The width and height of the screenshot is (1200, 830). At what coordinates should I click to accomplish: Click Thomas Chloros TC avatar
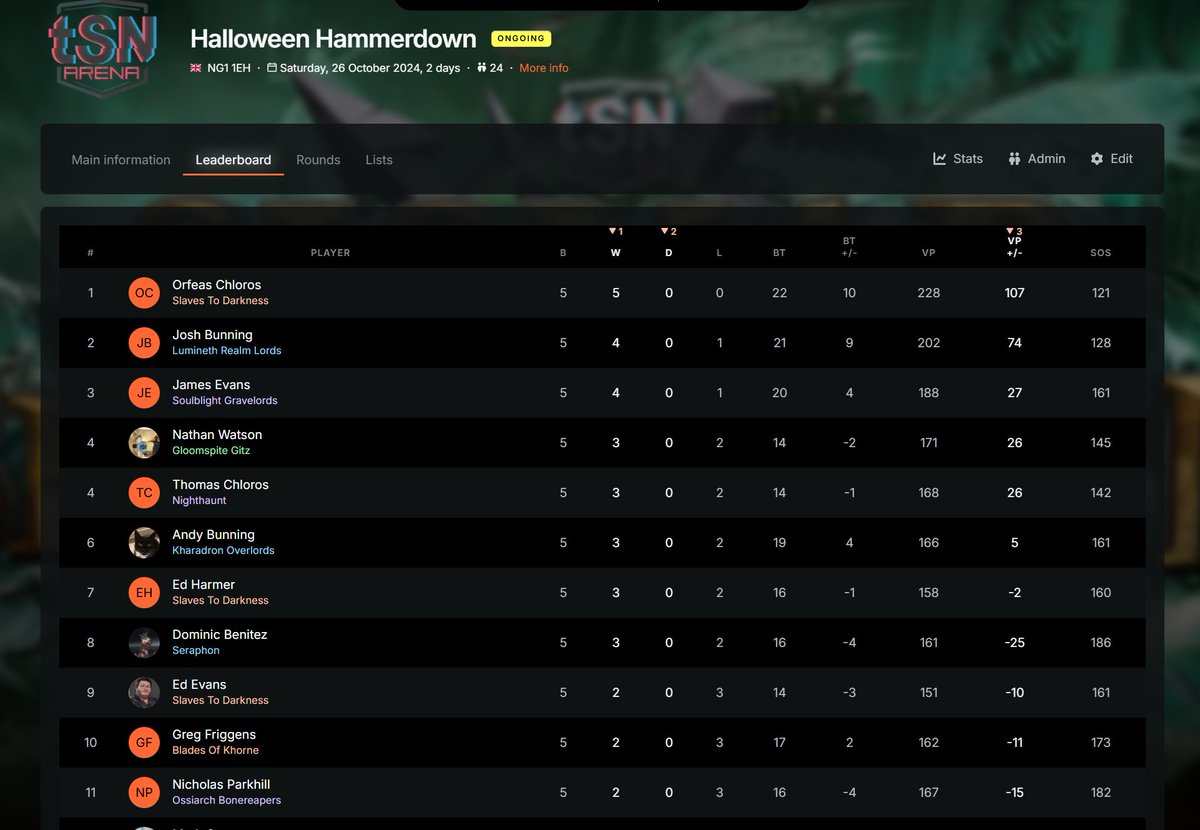tap(144, 493)
